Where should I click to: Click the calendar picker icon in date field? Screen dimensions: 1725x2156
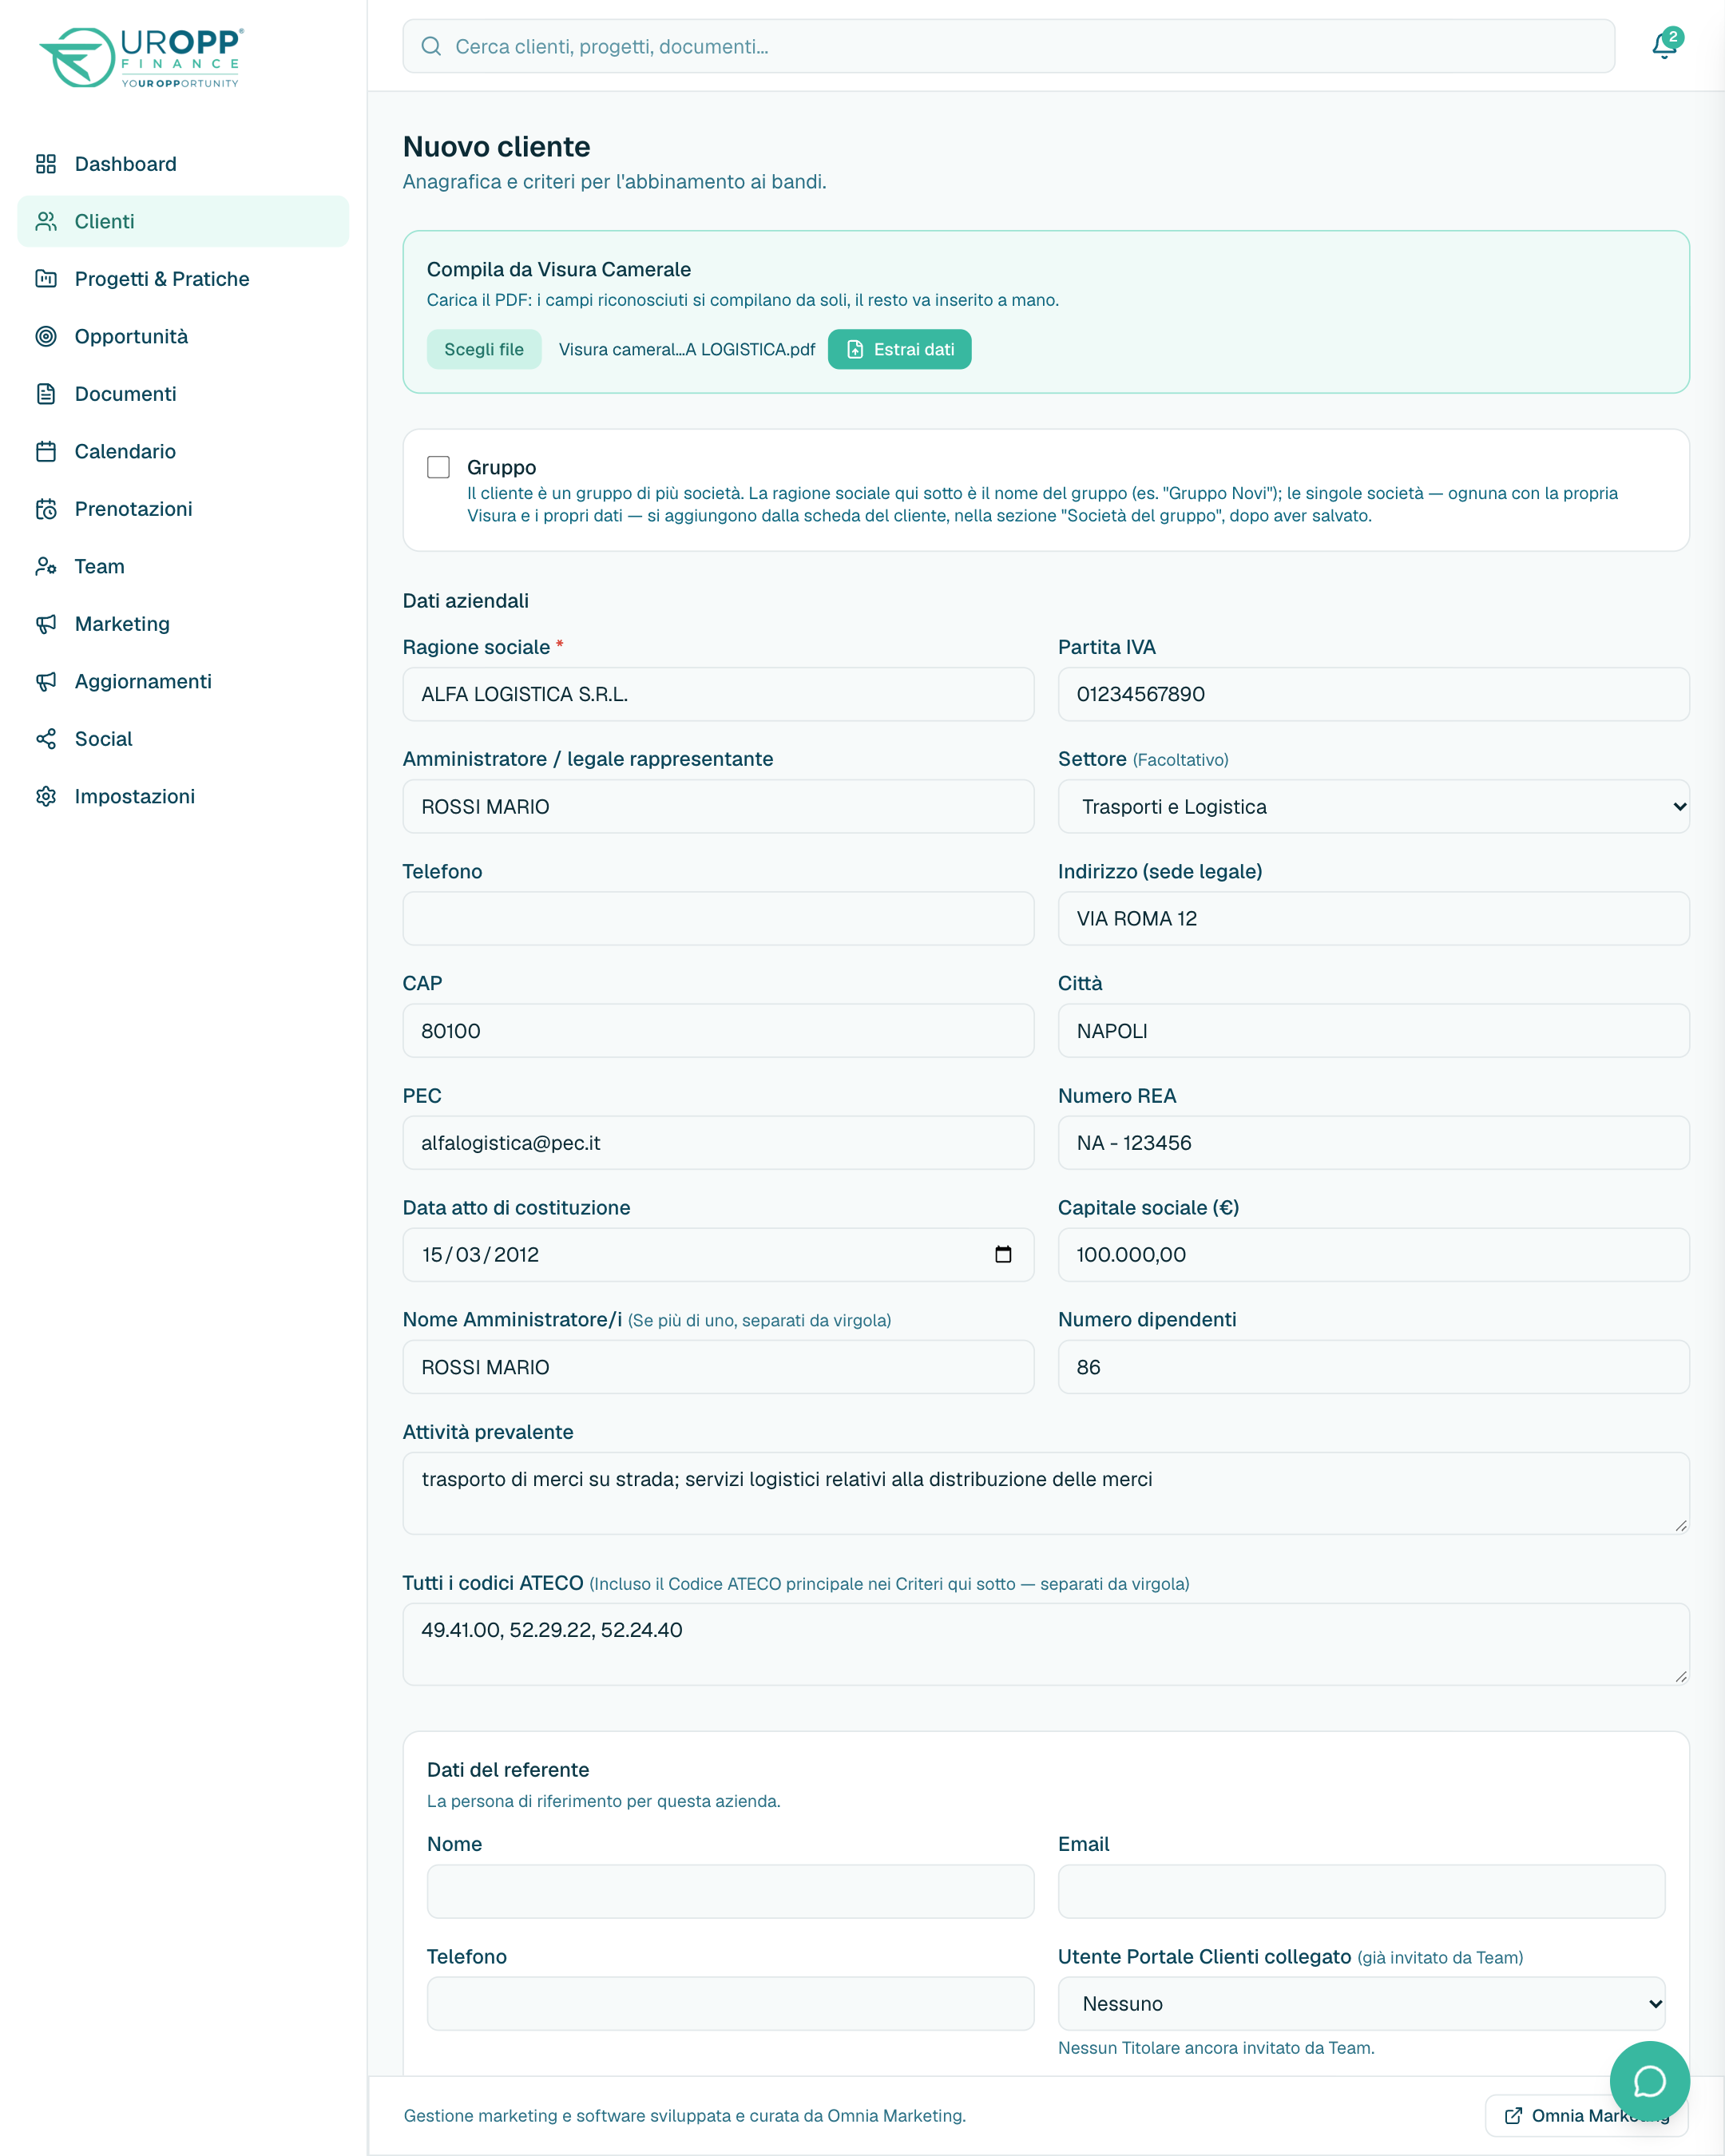click(x=1003, y=1254)
